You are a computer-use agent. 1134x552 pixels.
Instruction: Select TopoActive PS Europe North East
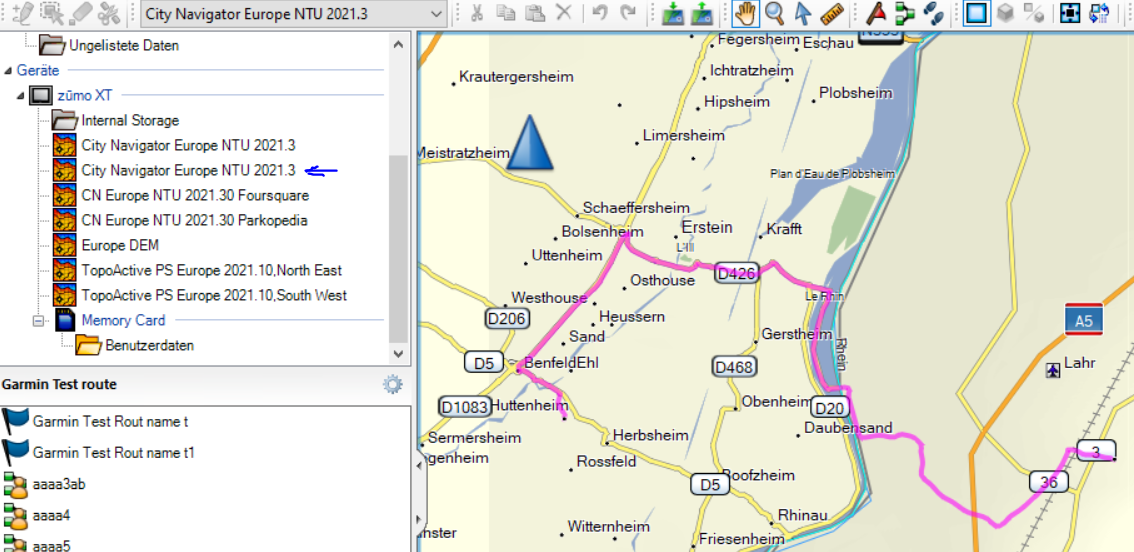211,270
